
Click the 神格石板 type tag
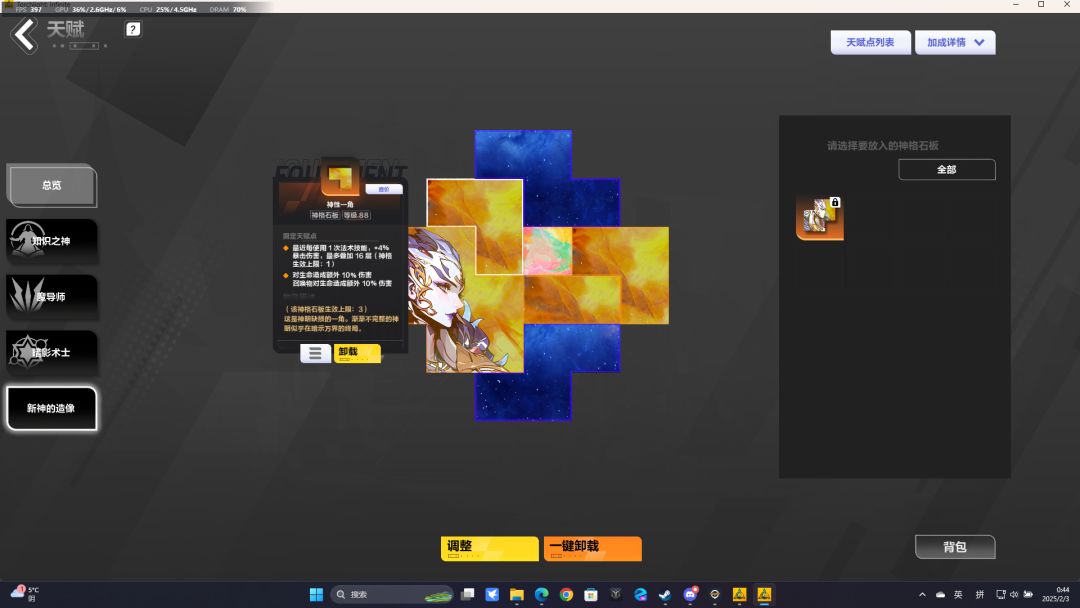point(324,216)
